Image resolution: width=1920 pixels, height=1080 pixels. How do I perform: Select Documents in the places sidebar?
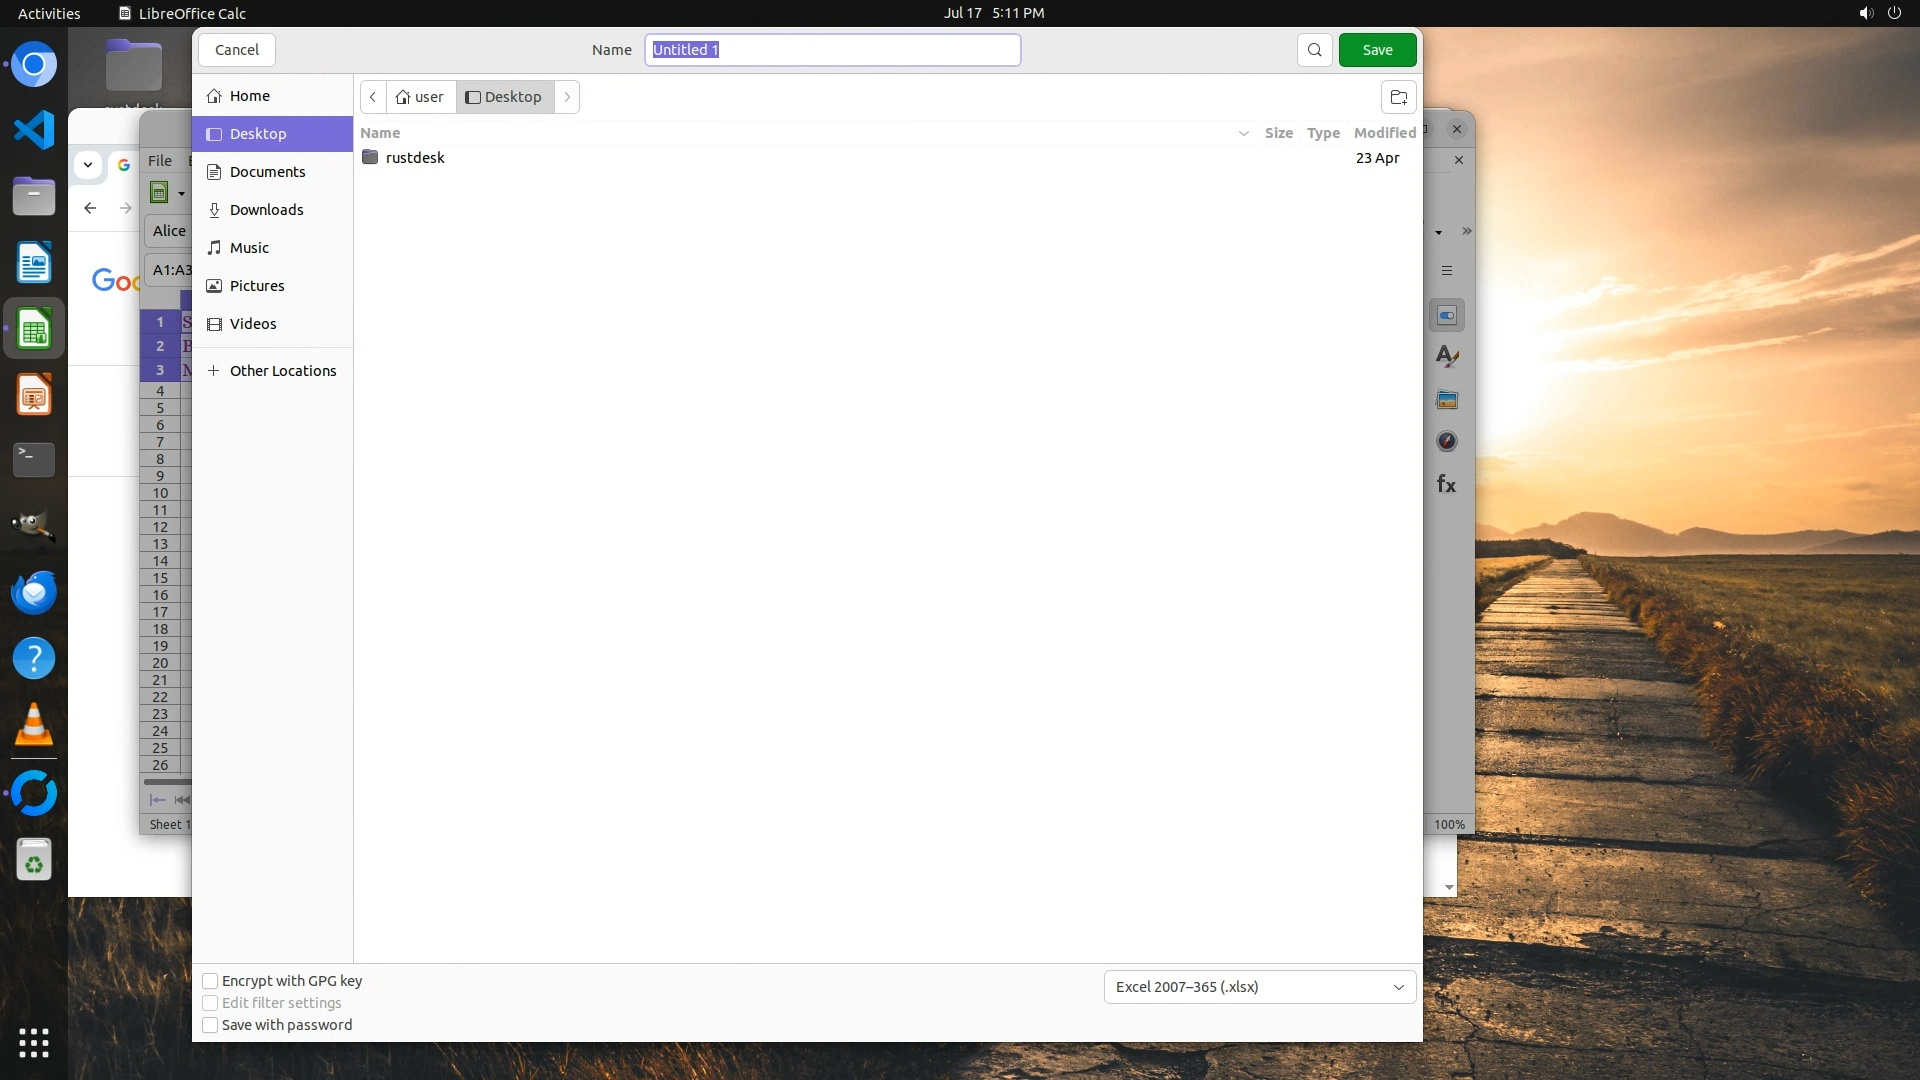click(267, 172)
